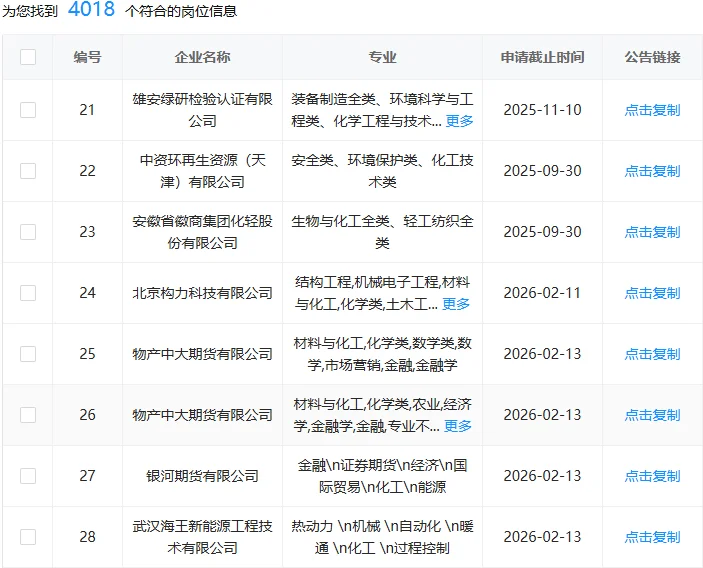
Task: Click the 公告链接 column header
Action: [x=652, y=57]
